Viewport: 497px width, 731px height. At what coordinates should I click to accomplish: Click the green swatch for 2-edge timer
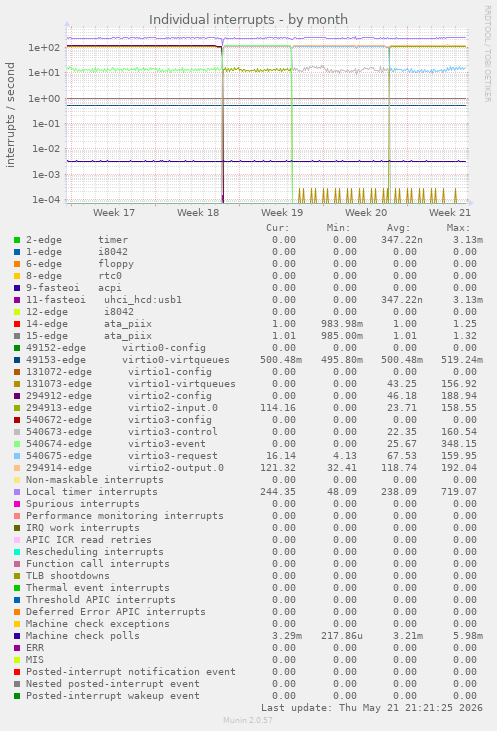pyautogui.click(x=17, y=240)
